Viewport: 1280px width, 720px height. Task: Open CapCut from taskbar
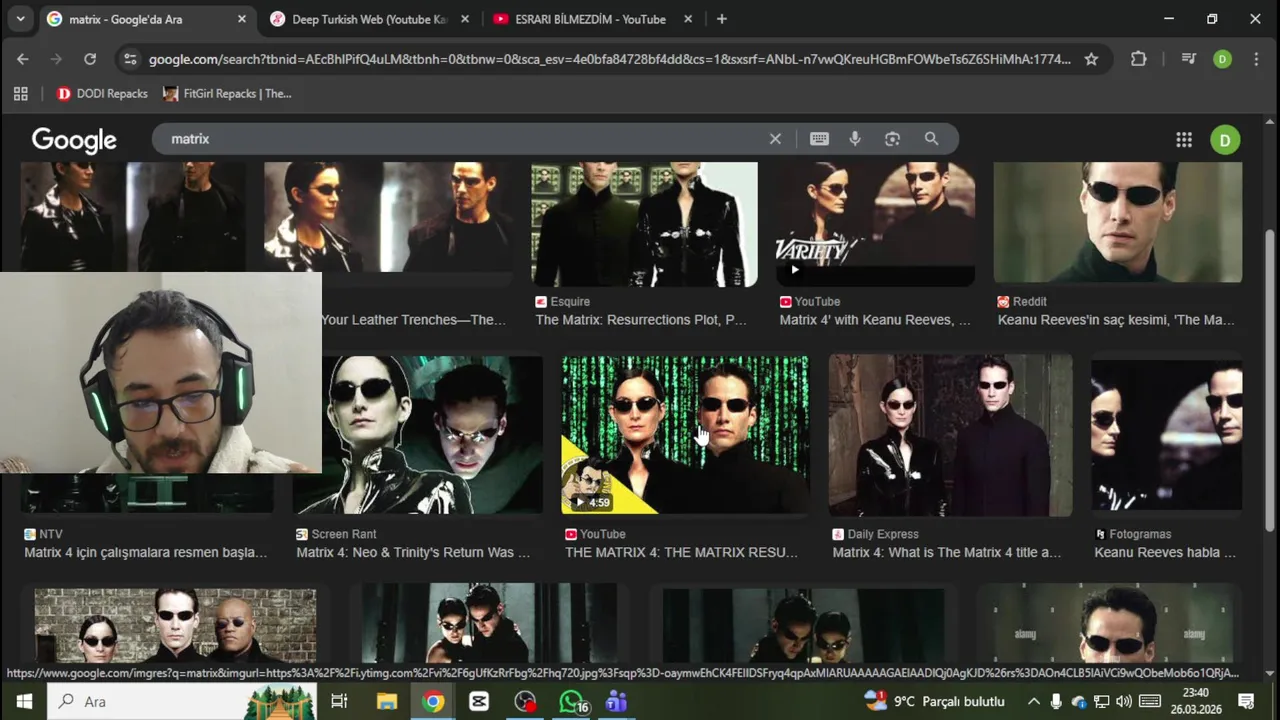pyautogui.click(x=479, y=701)
